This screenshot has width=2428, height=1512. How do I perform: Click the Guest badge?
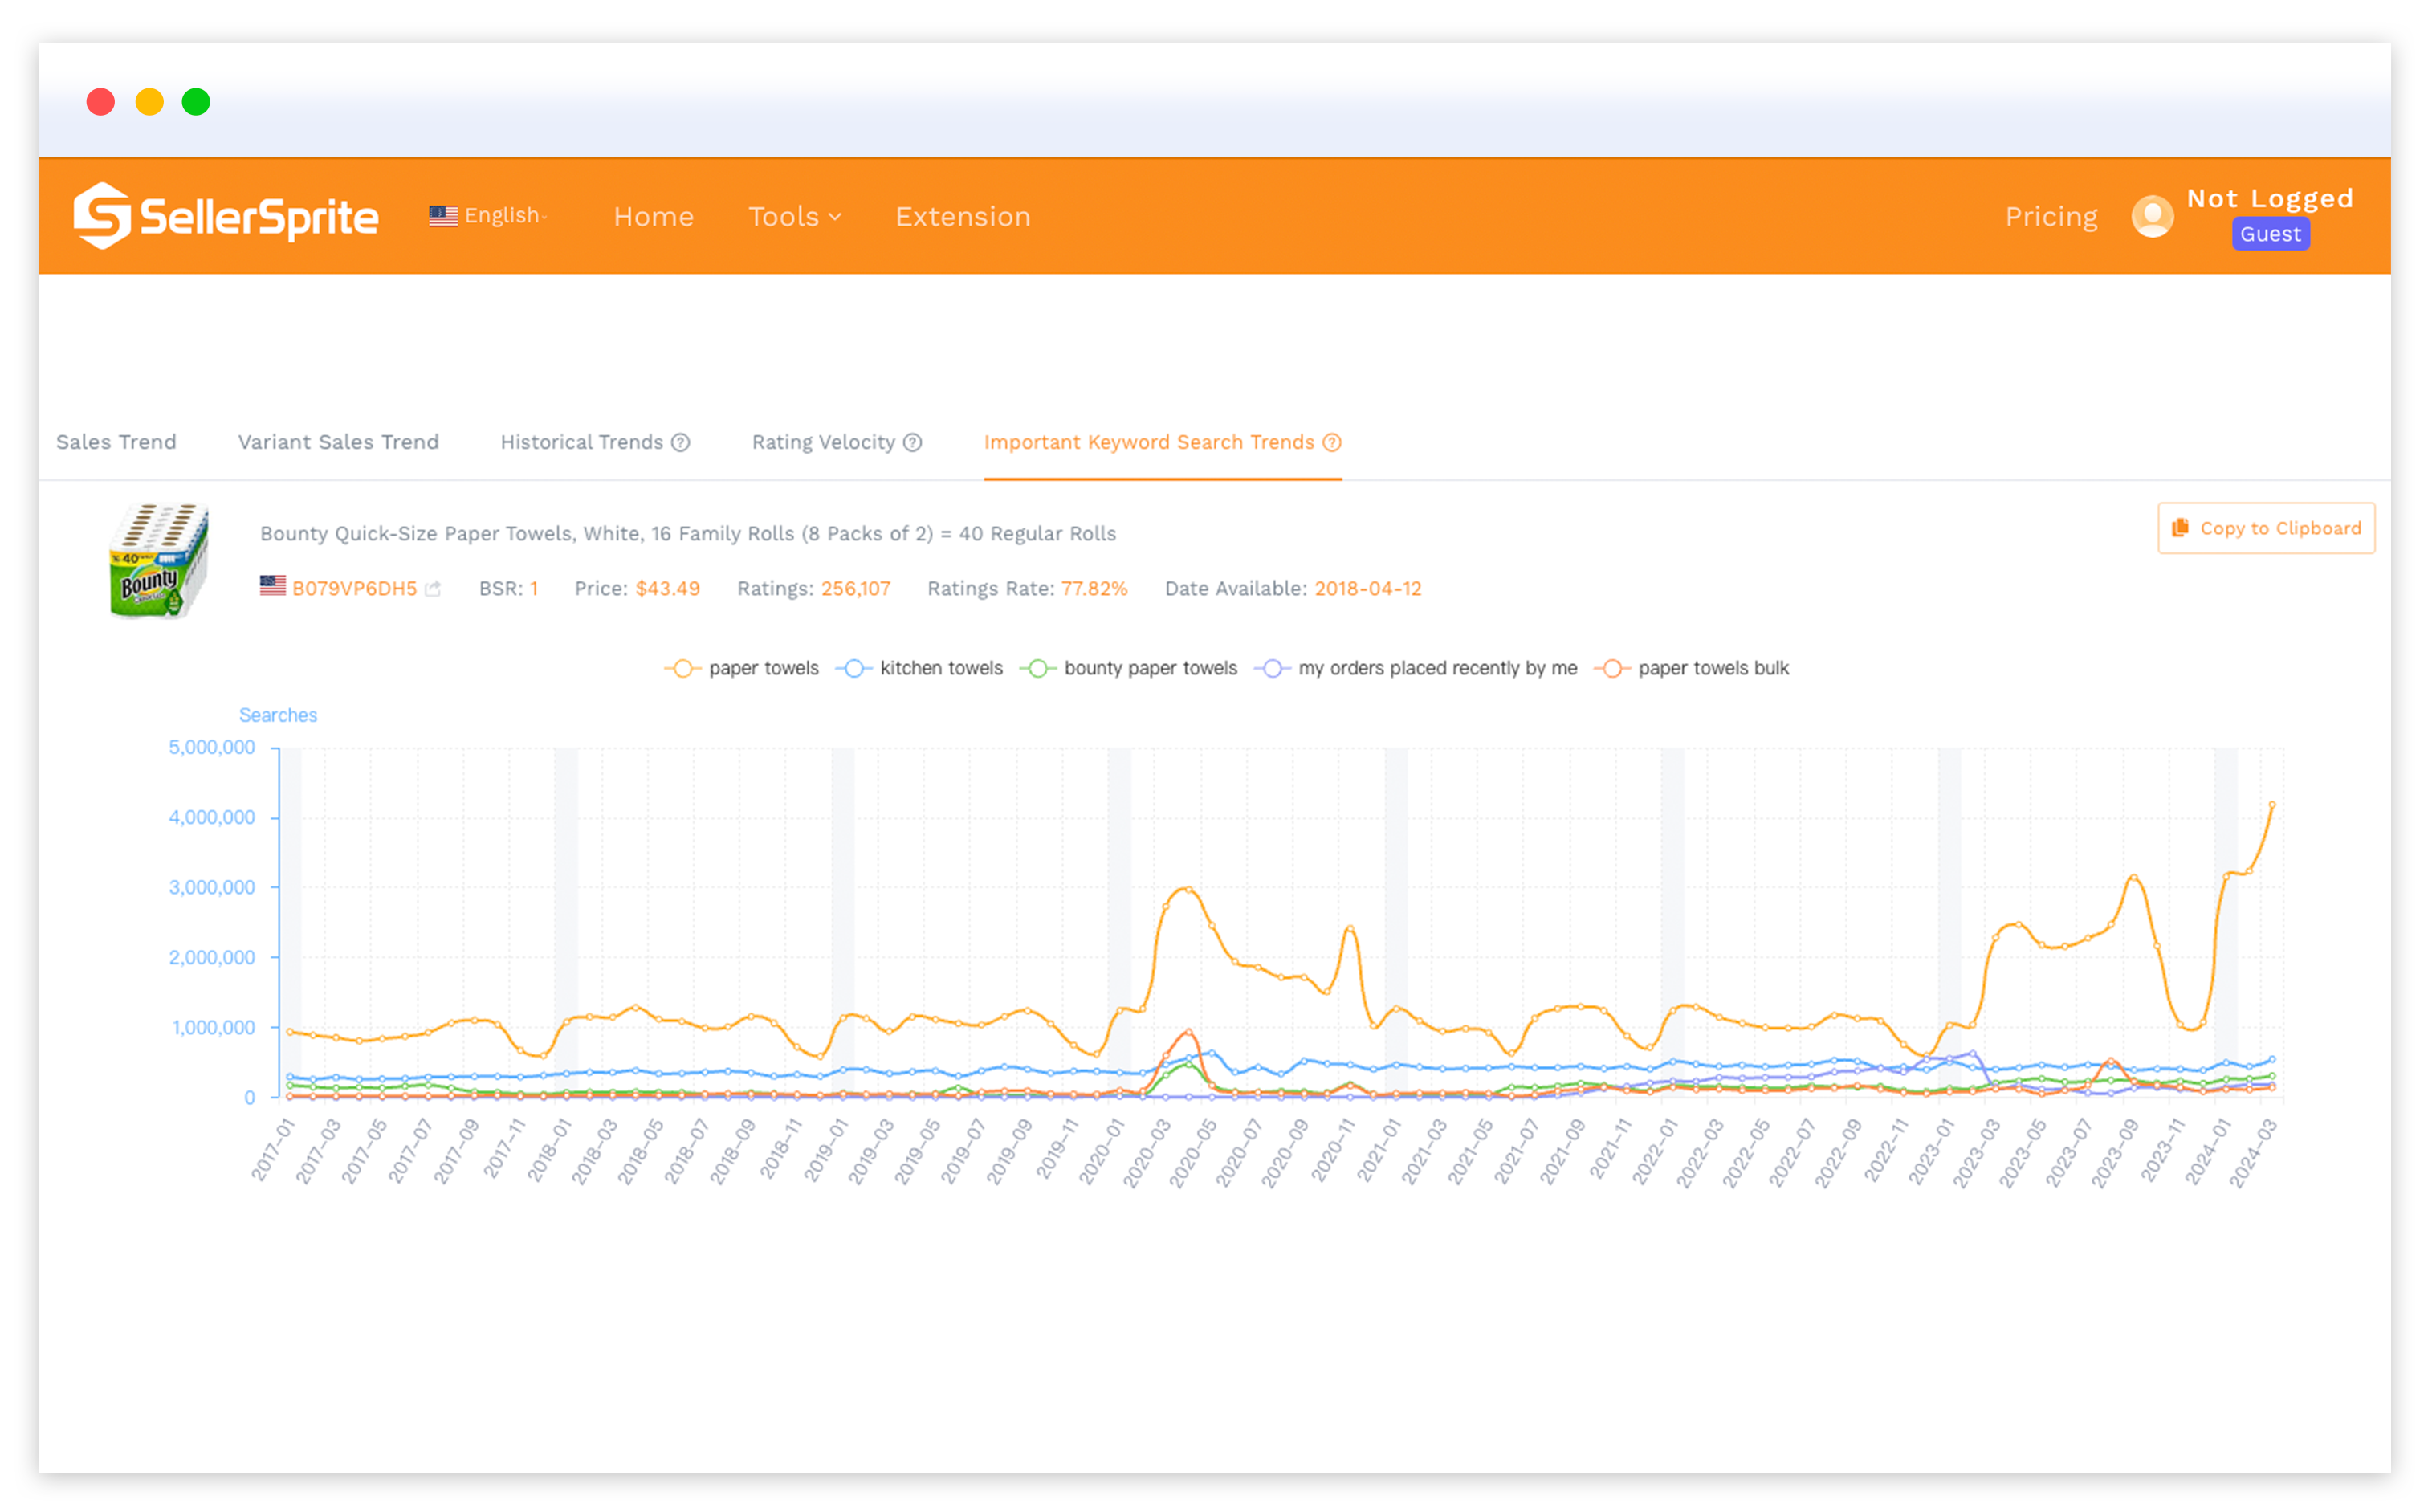(x=2269, y=234)
